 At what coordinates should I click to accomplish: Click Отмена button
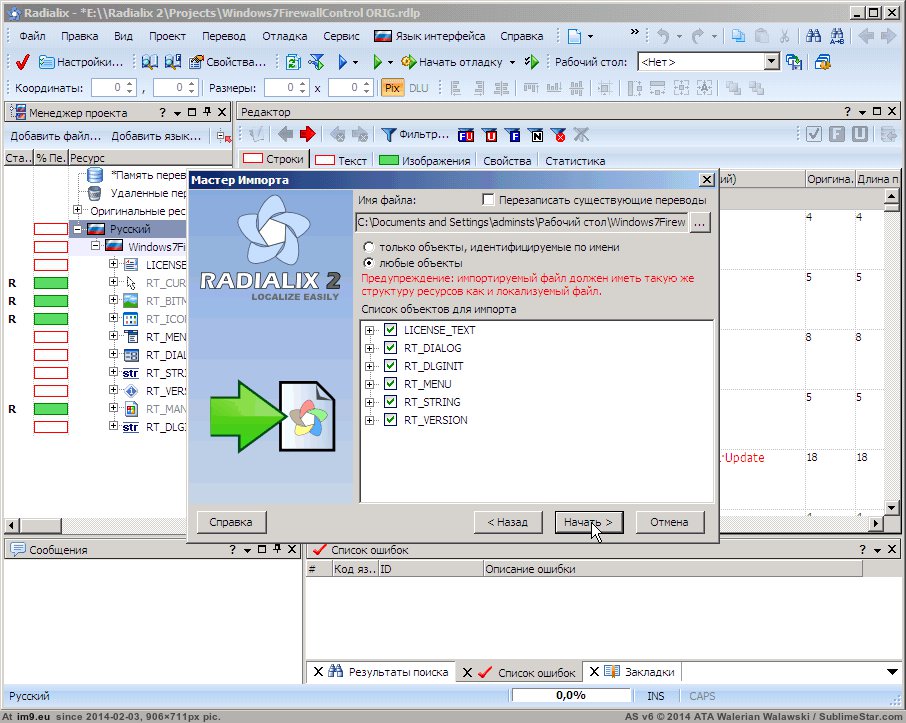coord(670,522)
